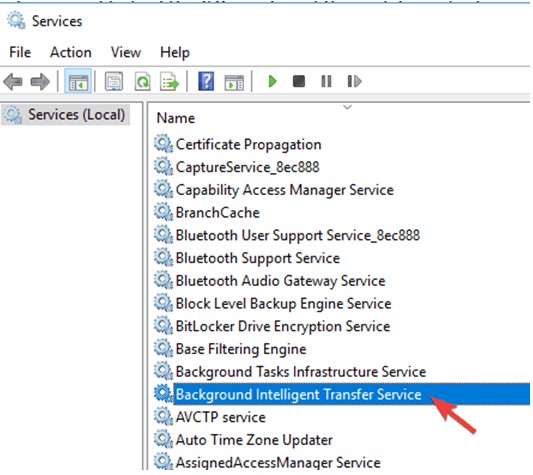Toggle the Show/Hide Console Tree button

78,81
